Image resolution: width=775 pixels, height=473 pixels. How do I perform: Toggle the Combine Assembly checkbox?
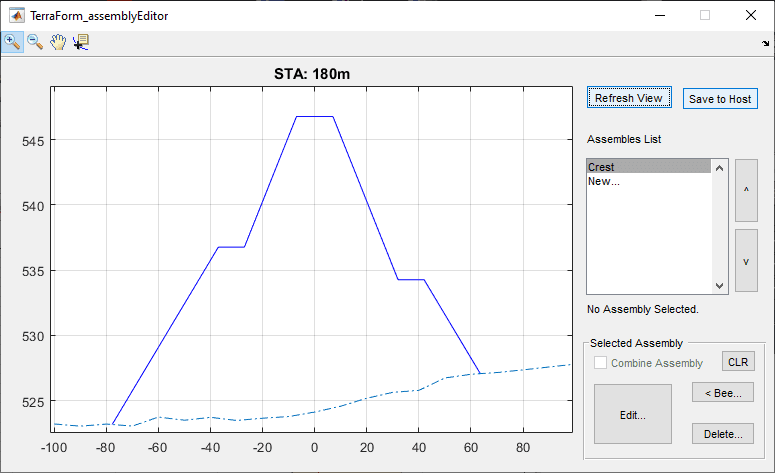(601, 363)
